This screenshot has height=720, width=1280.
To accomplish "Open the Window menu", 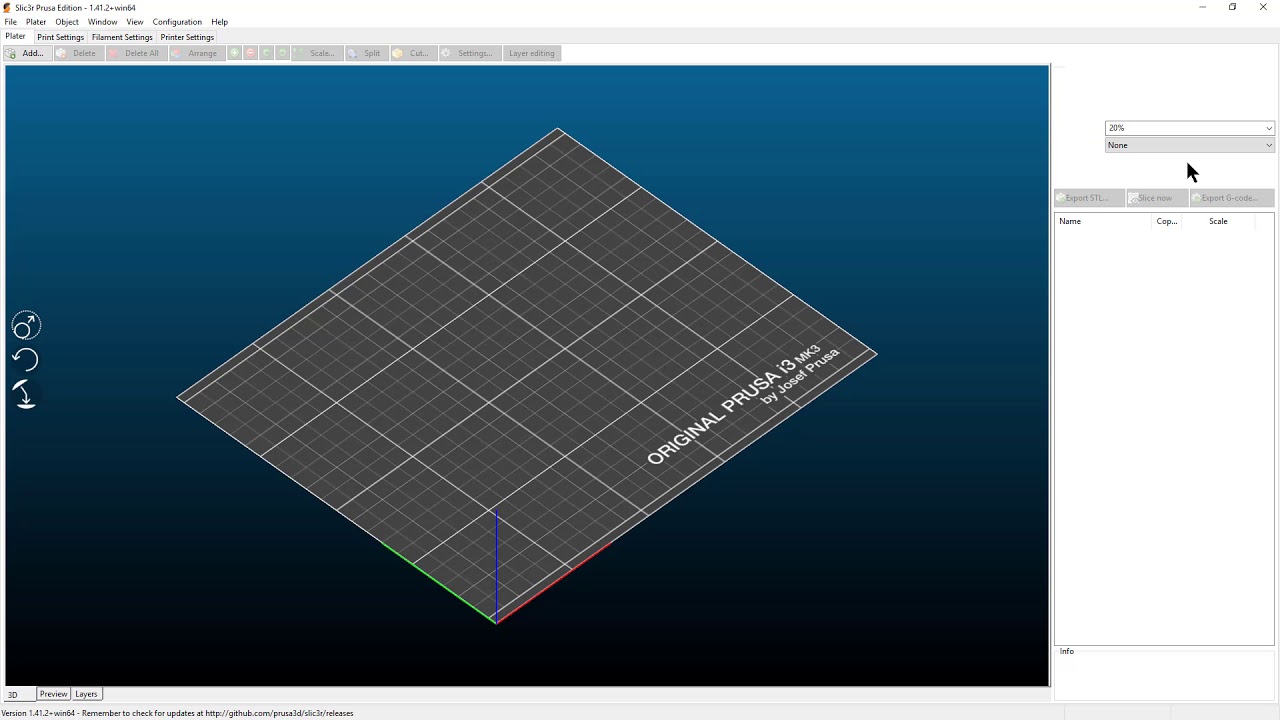I will tap(102, 22).
